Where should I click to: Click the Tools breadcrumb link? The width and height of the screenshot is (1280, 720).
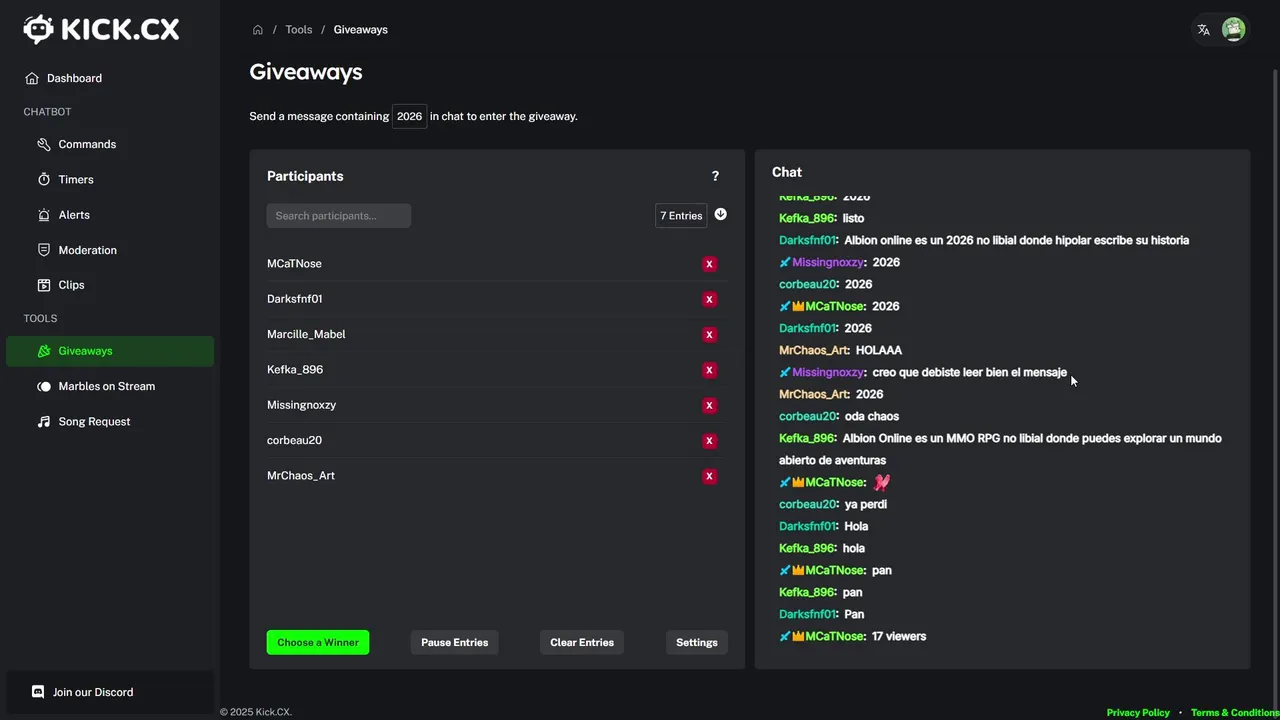pos(299,30)
